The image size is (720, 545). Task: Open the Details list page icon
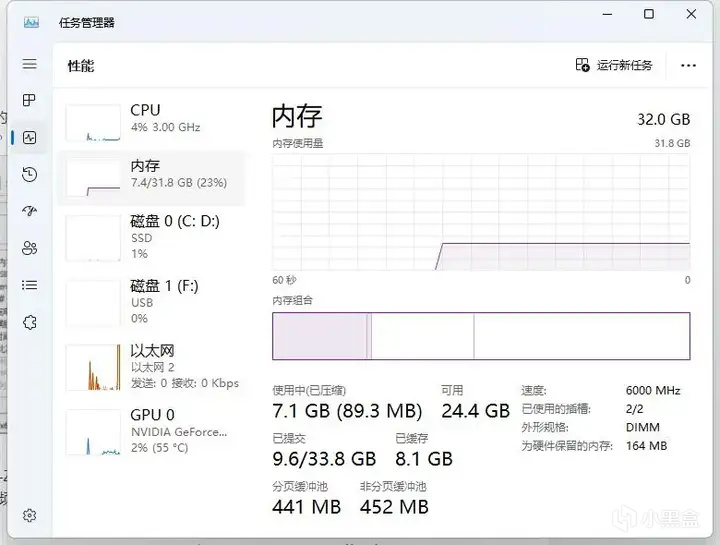30,285
